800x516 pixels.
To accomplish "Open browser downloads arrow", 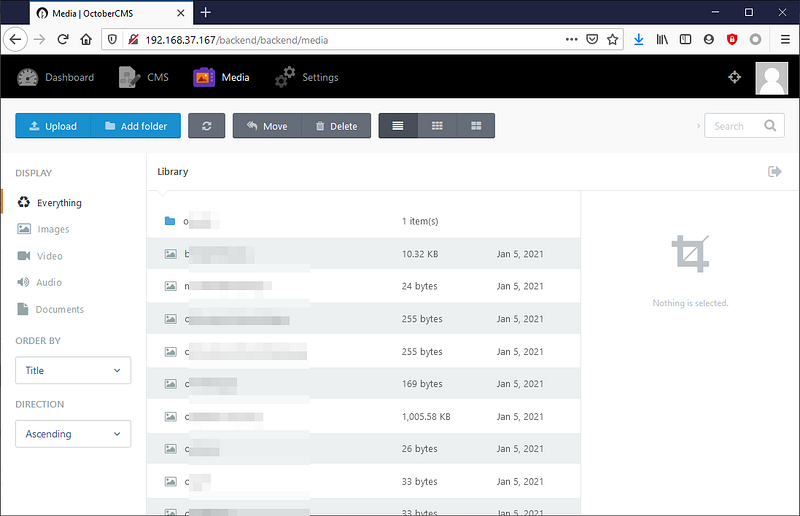I will pyautogui.click(x=639, y=39).
